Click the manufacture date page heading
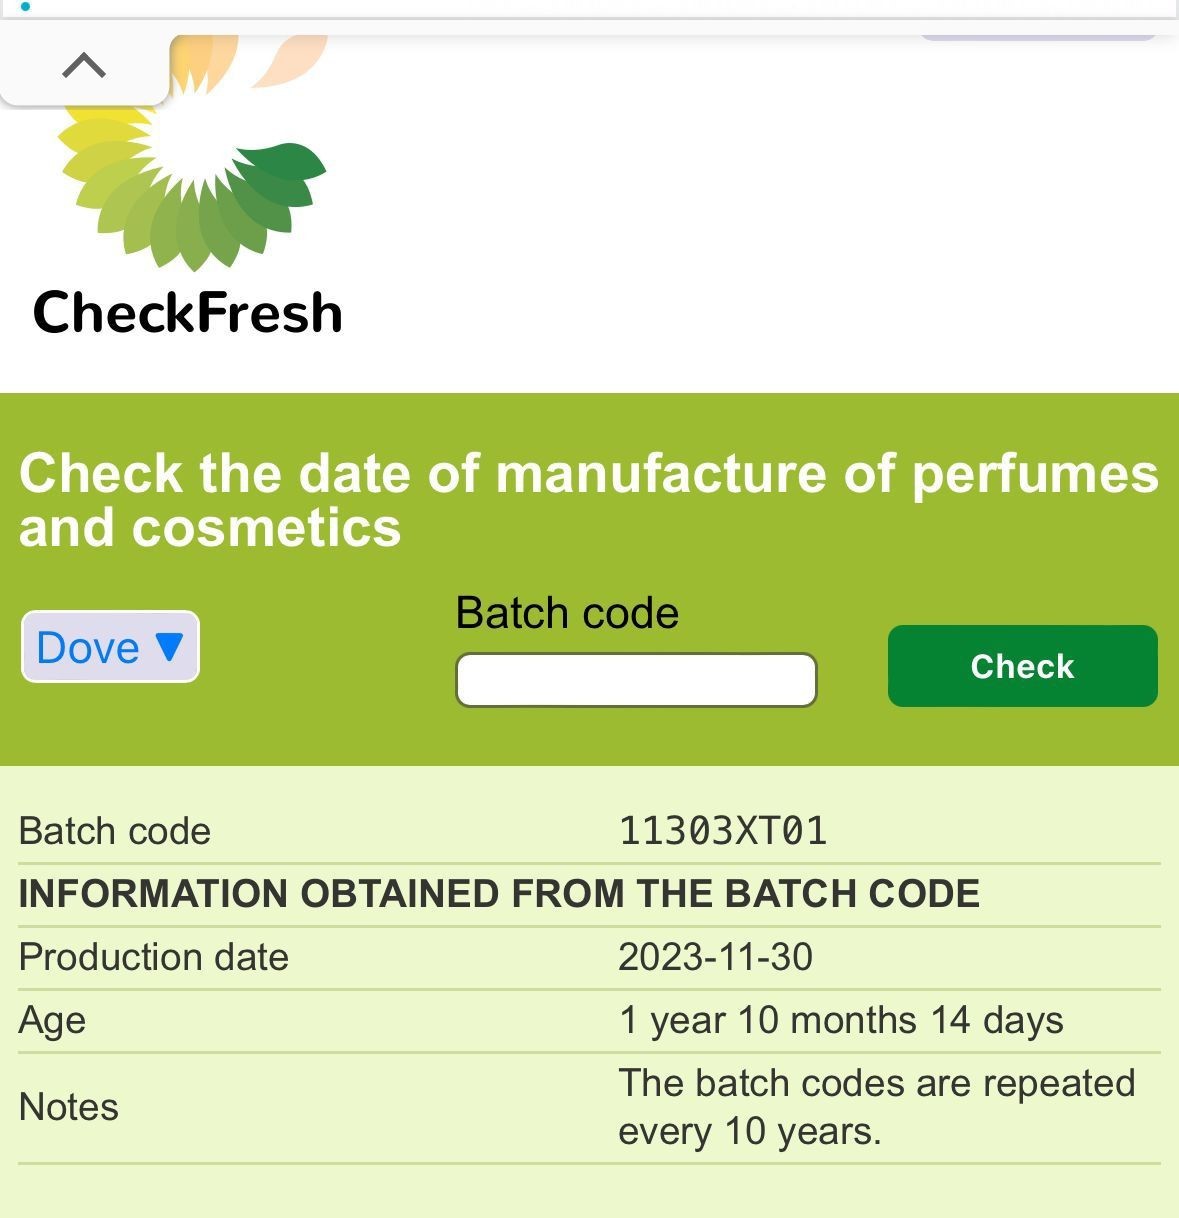Viewport: 1179px width, 1218px height. [x=588, y=500]
